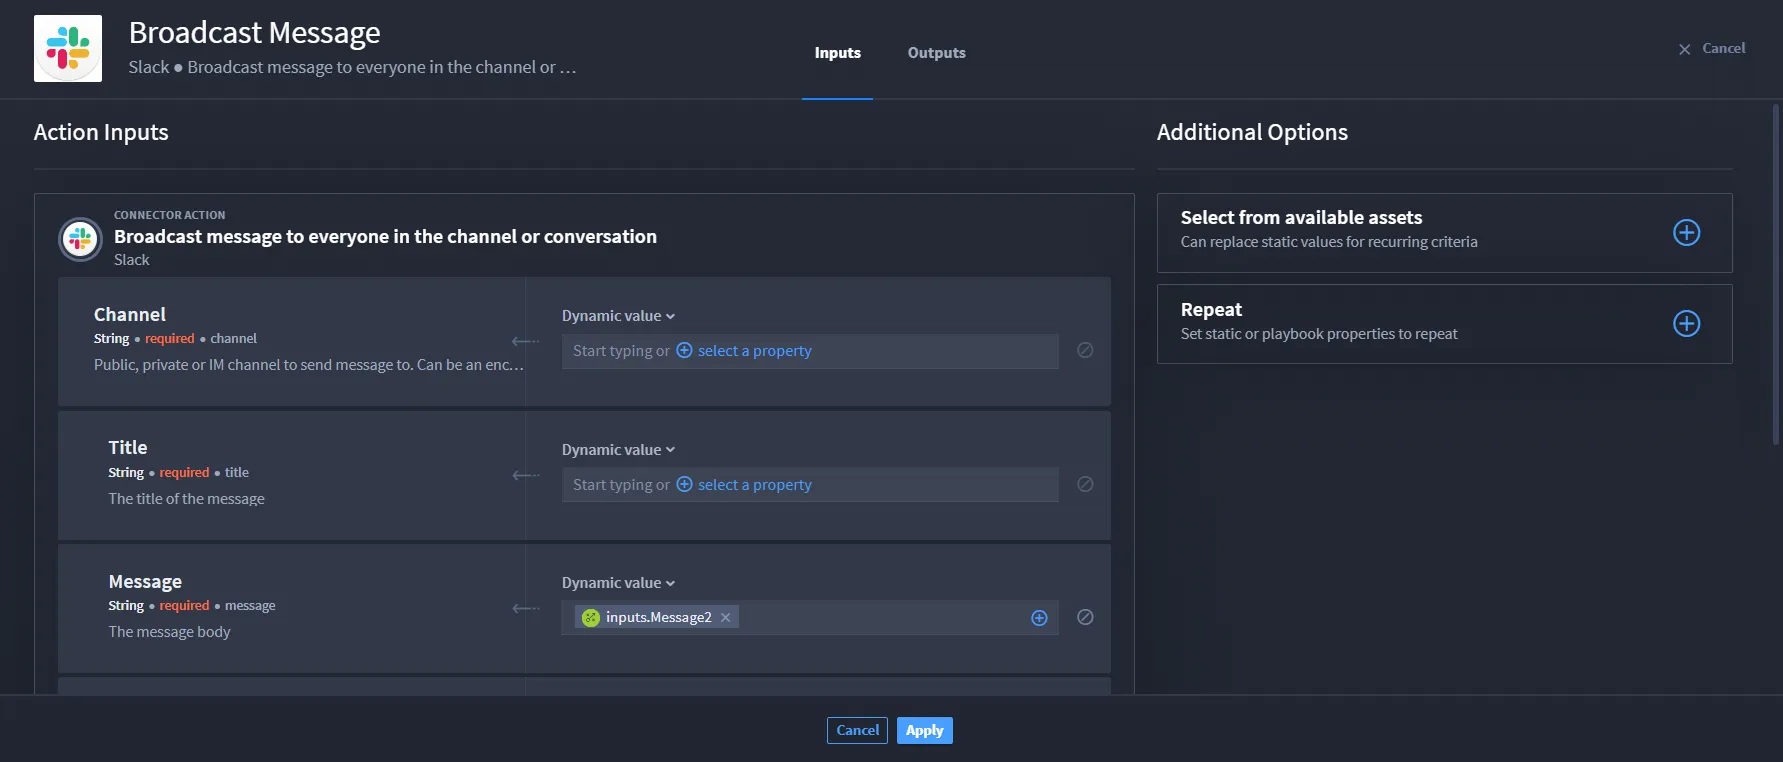Screen dimensions: 1783x762
Task: Switch to the Inputs tab
Action: [x=837, y=53]
